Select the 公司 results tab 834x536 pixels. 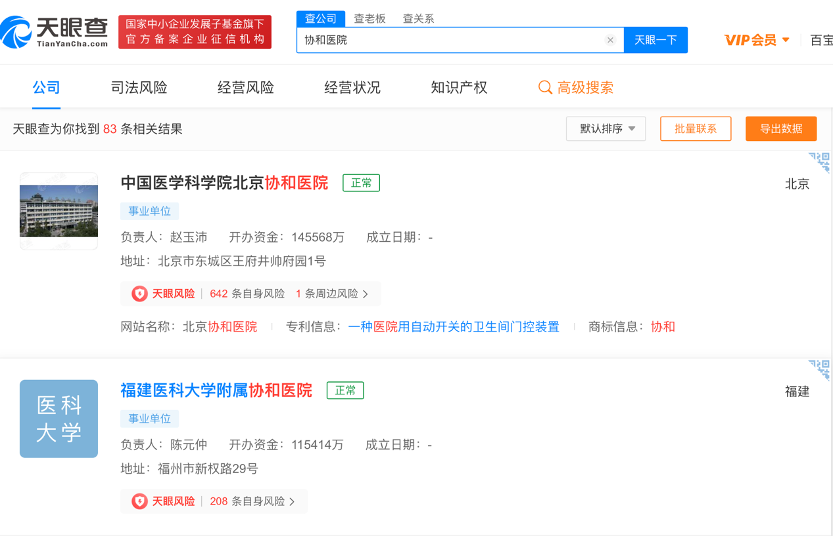pyautogui.click(x=46, y=87)
